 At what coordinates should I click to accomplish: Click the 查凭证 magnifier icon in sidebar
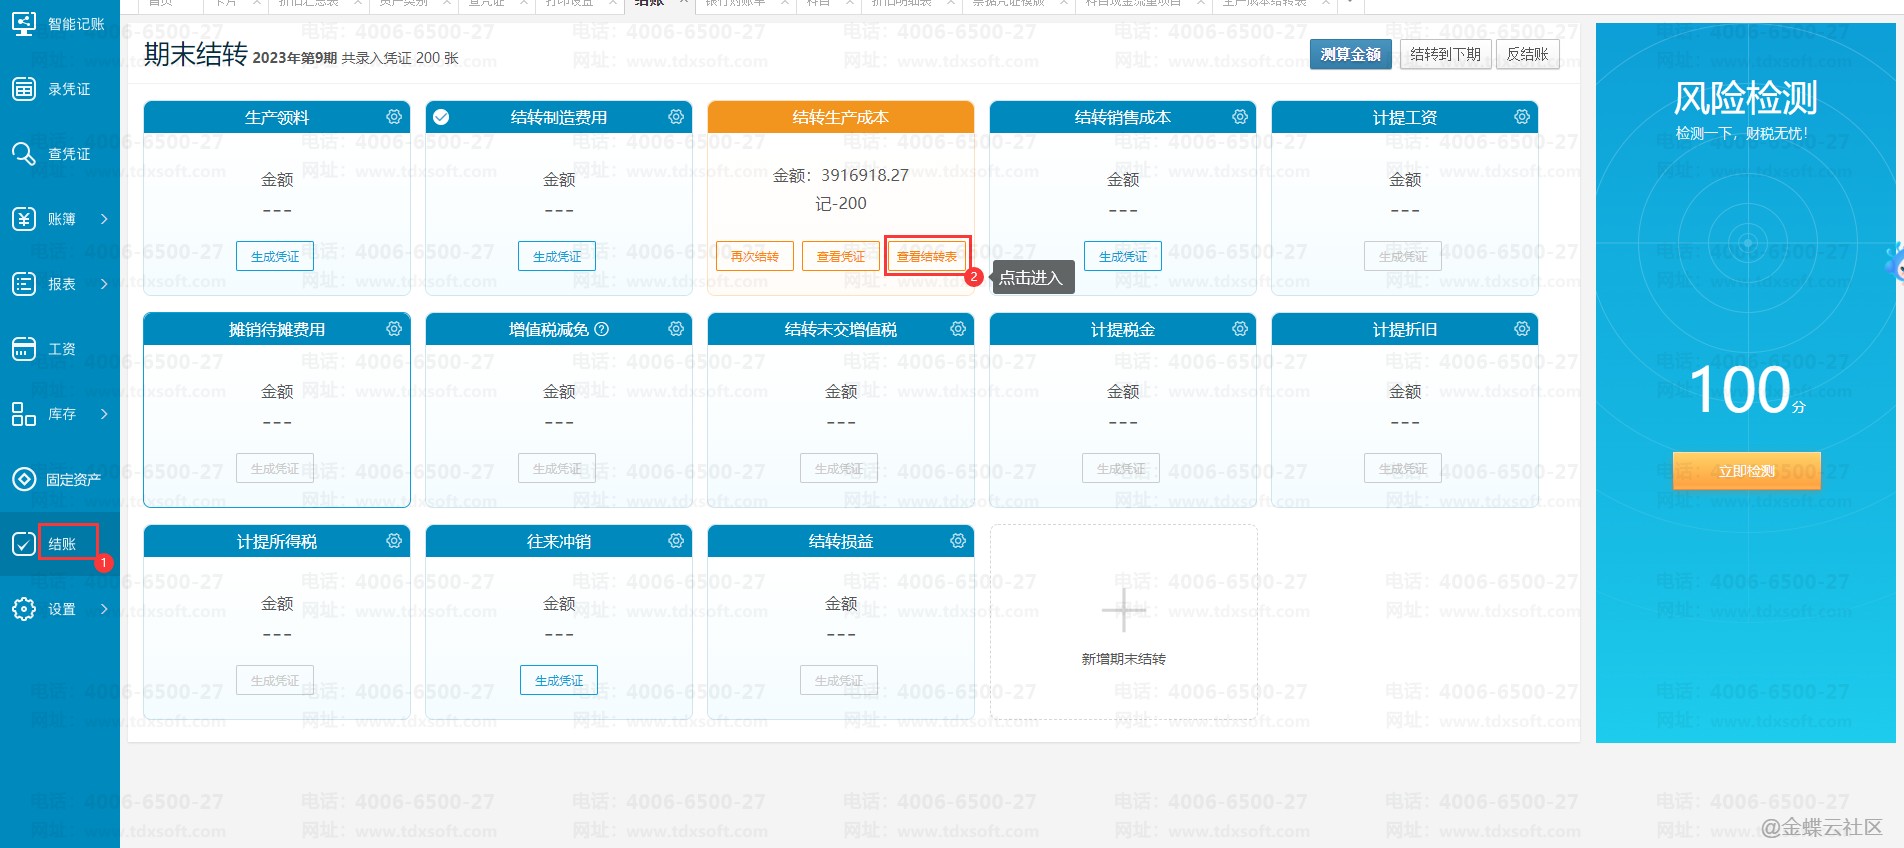(x=24, y=154)
